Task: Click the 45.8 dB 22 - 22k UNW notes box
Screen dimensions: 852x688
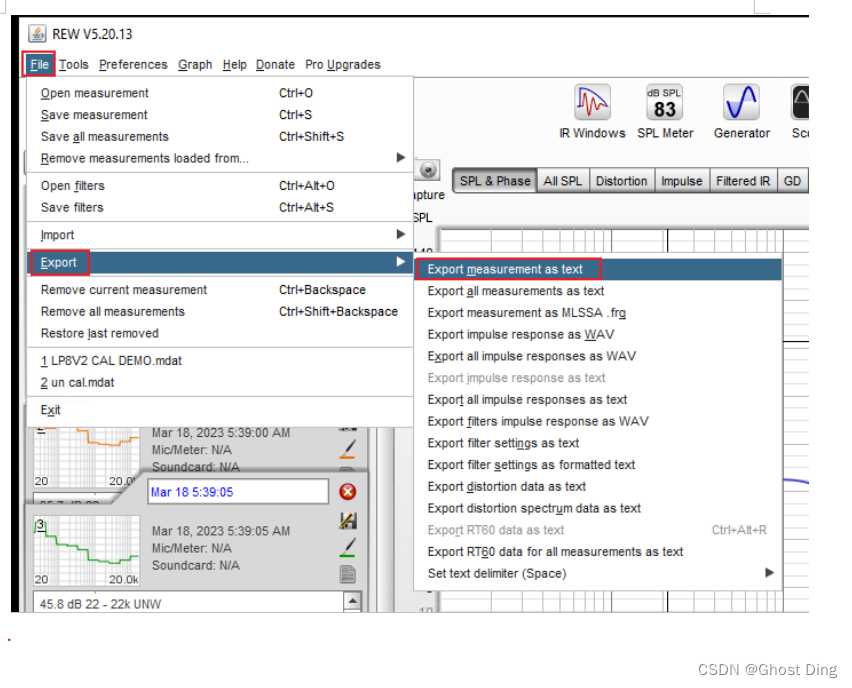Action: (188, 602)
